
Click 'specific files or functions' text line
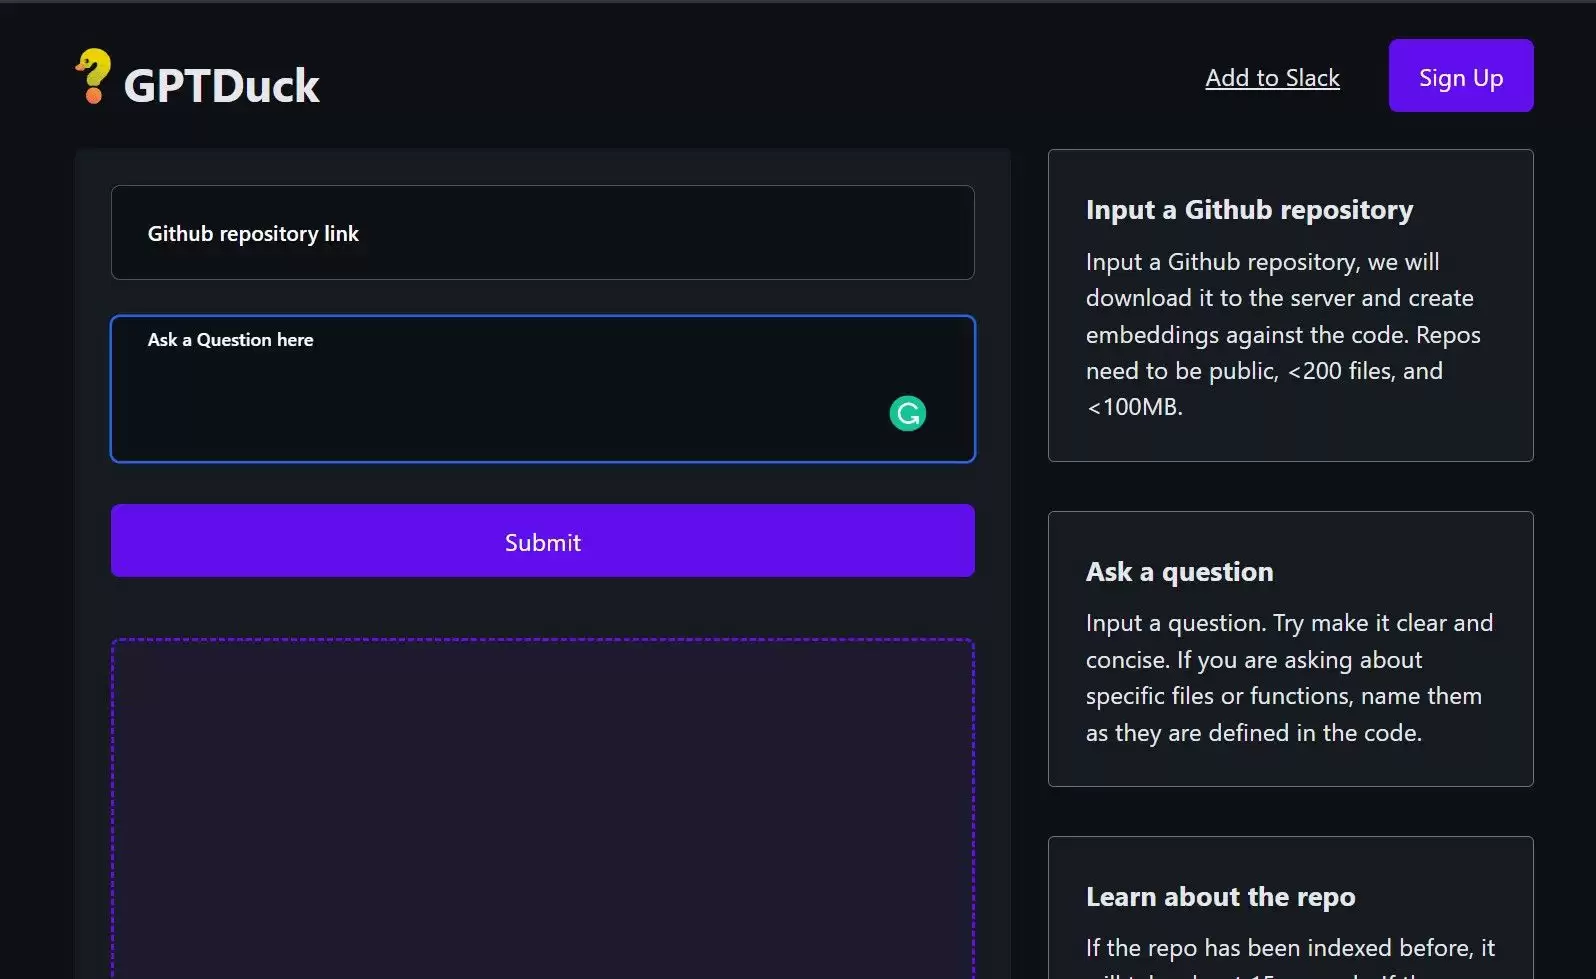pos(1283,696)
